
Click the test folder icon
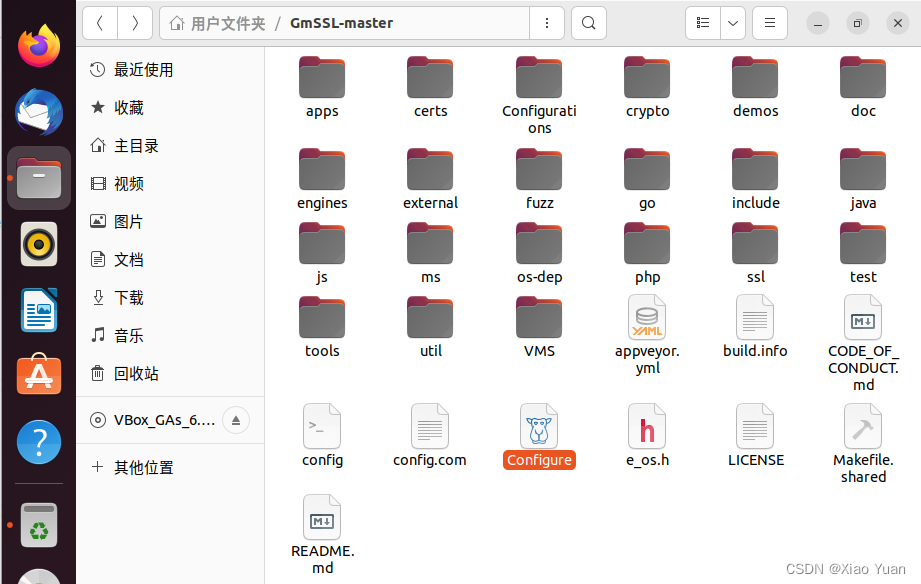click(x=863, y=244)
